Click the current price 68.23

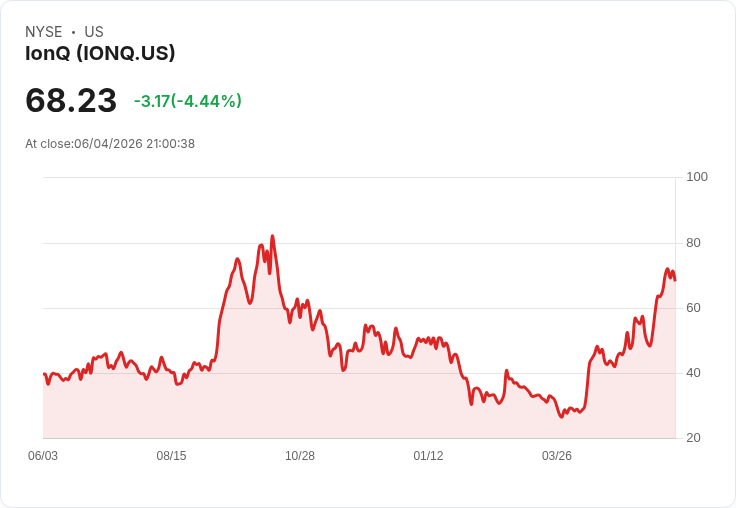tap(71, 100)
